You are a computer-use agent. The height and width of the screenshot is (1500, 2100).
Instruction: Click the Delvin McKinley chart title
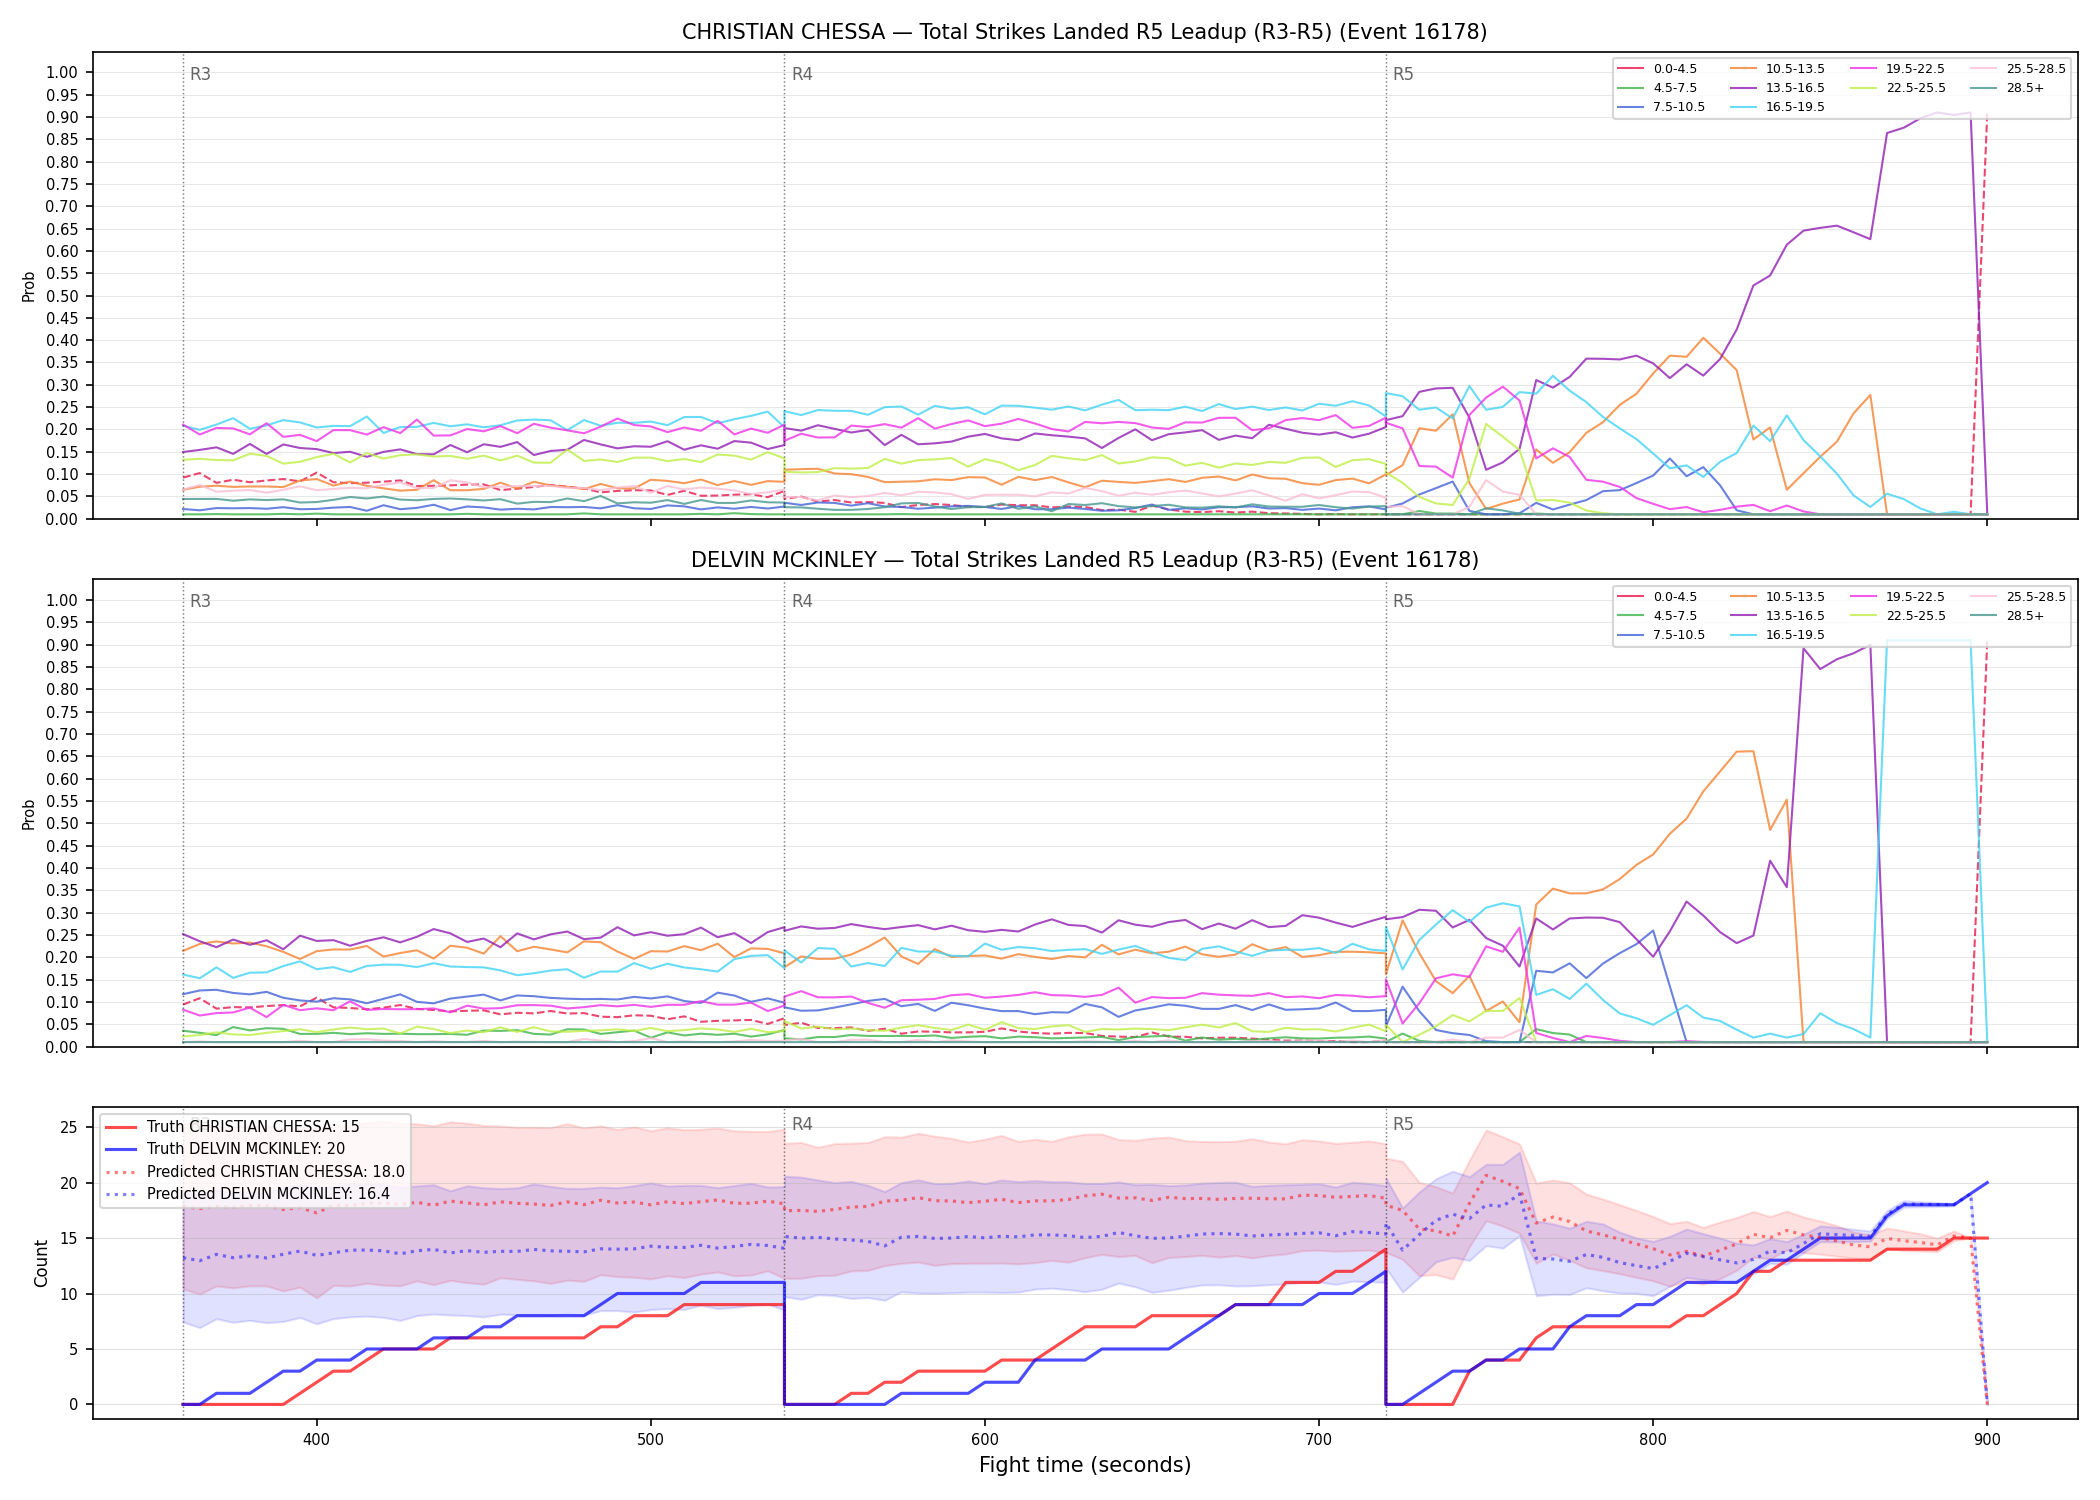coord(1084,560)
